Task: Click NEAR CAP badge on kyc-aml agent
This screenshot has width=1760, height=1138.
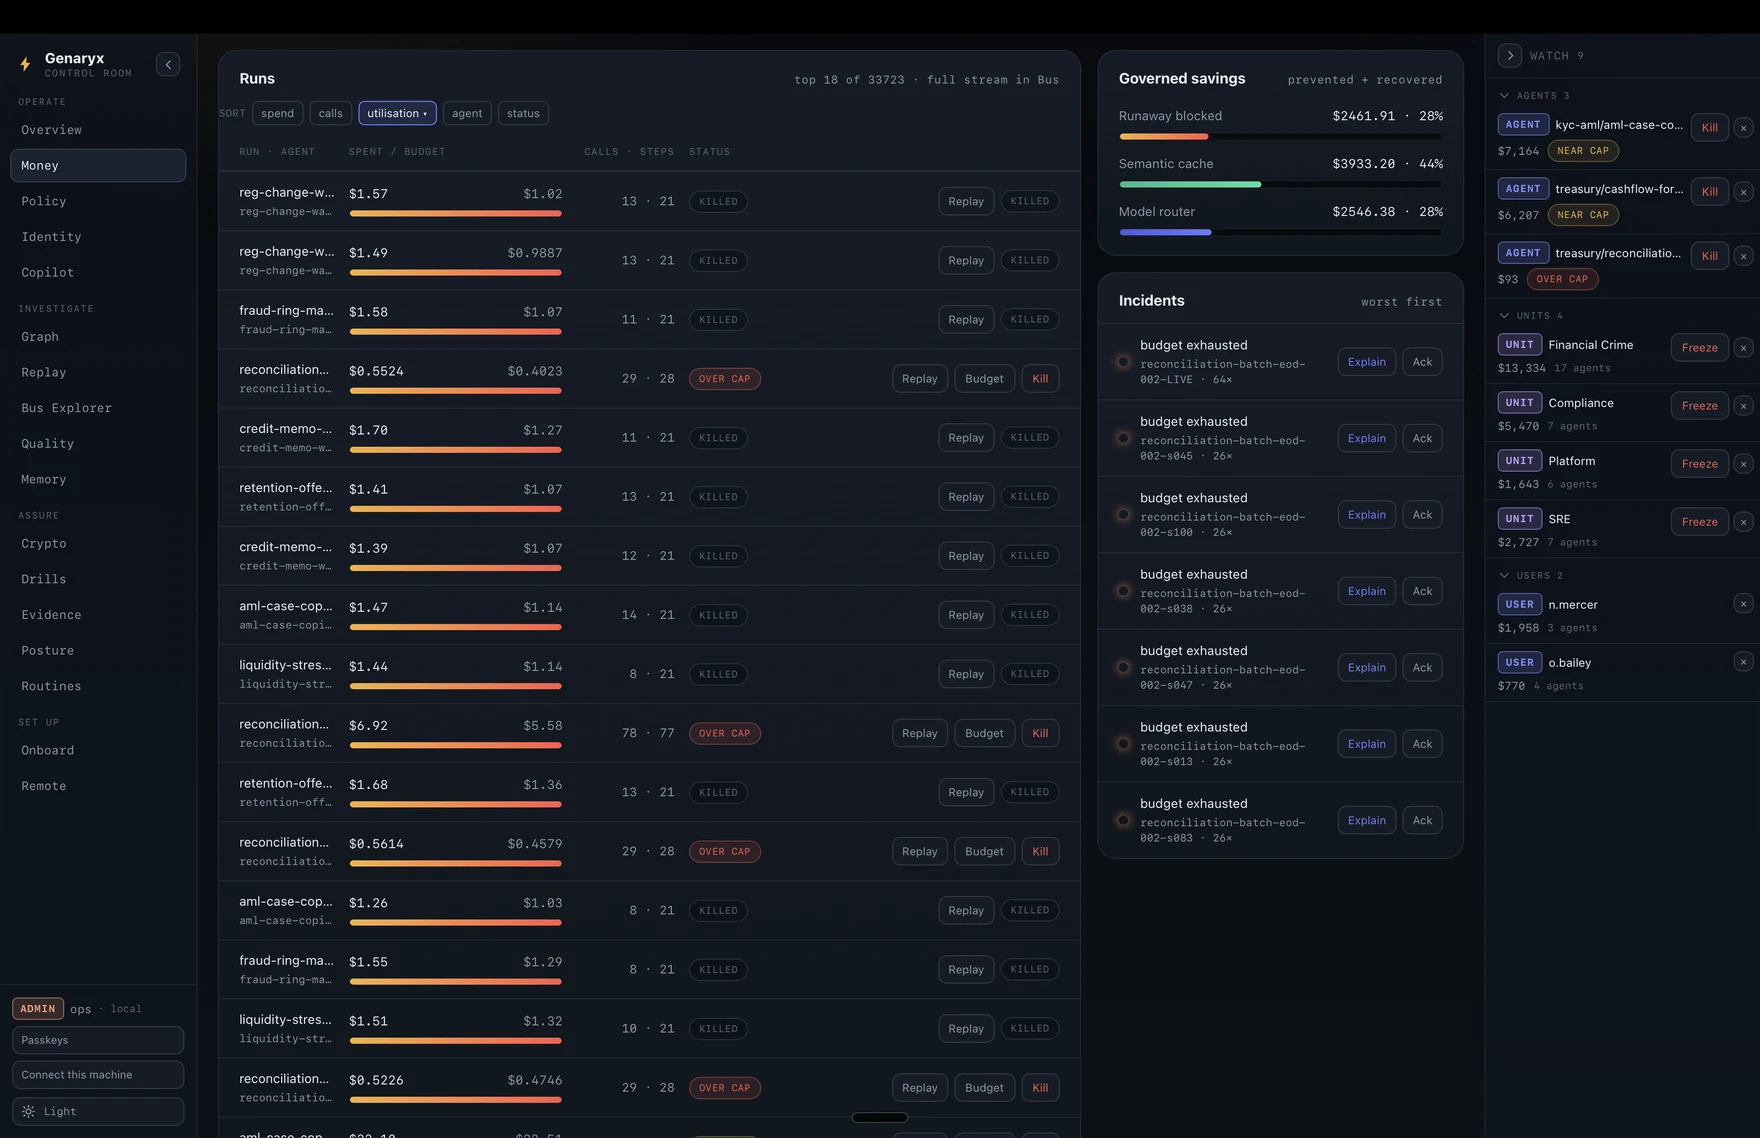Action: 1583,151
